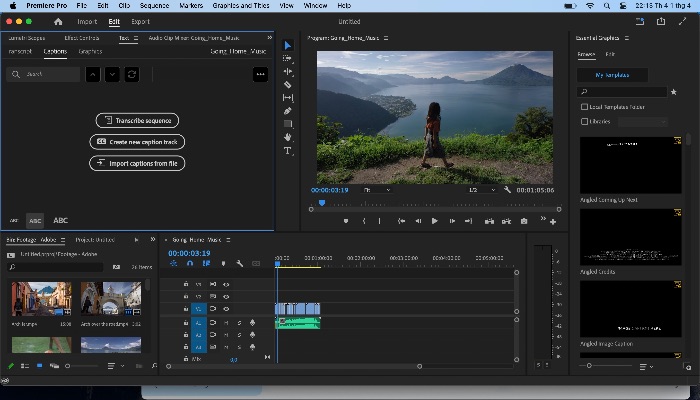The height and width of the screenshot is (400, 700).
Task: Click Import captions from file
Action: [137, 163]
